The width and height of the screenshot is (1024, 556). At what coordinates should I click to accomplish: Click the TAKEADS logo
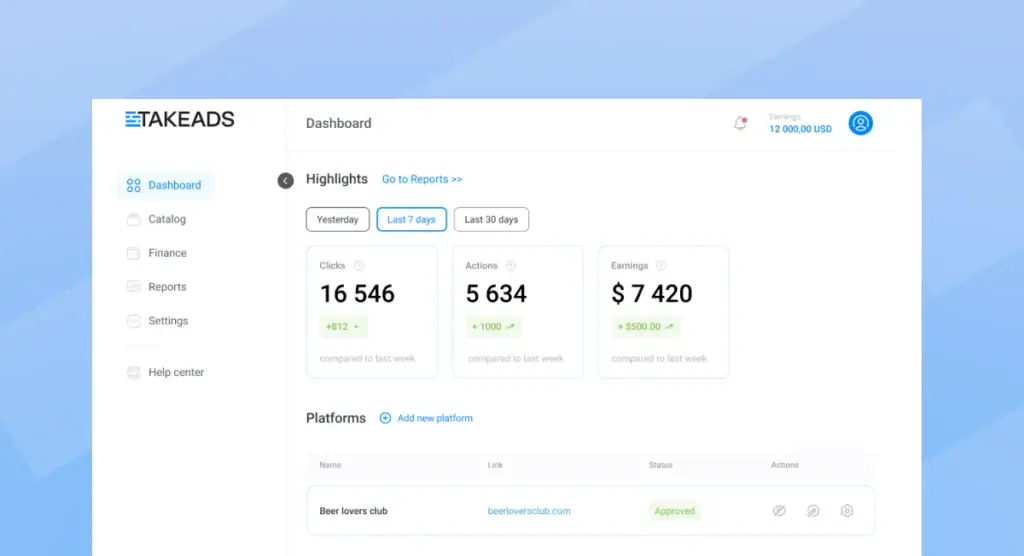tap(180, 119)
